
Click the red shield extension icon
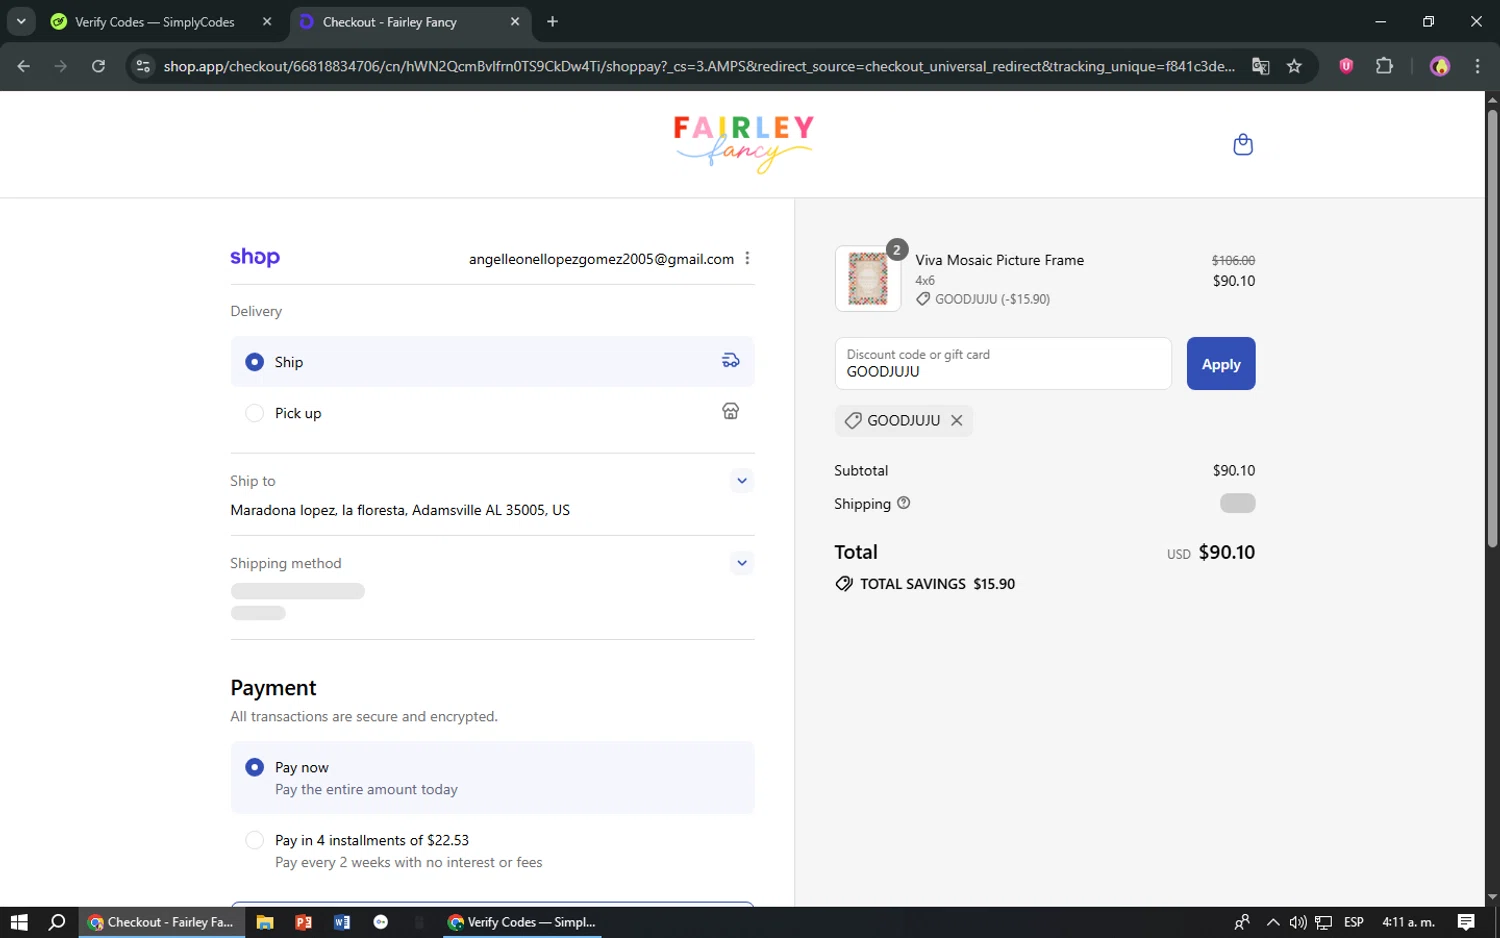(x=1346, y=66)
